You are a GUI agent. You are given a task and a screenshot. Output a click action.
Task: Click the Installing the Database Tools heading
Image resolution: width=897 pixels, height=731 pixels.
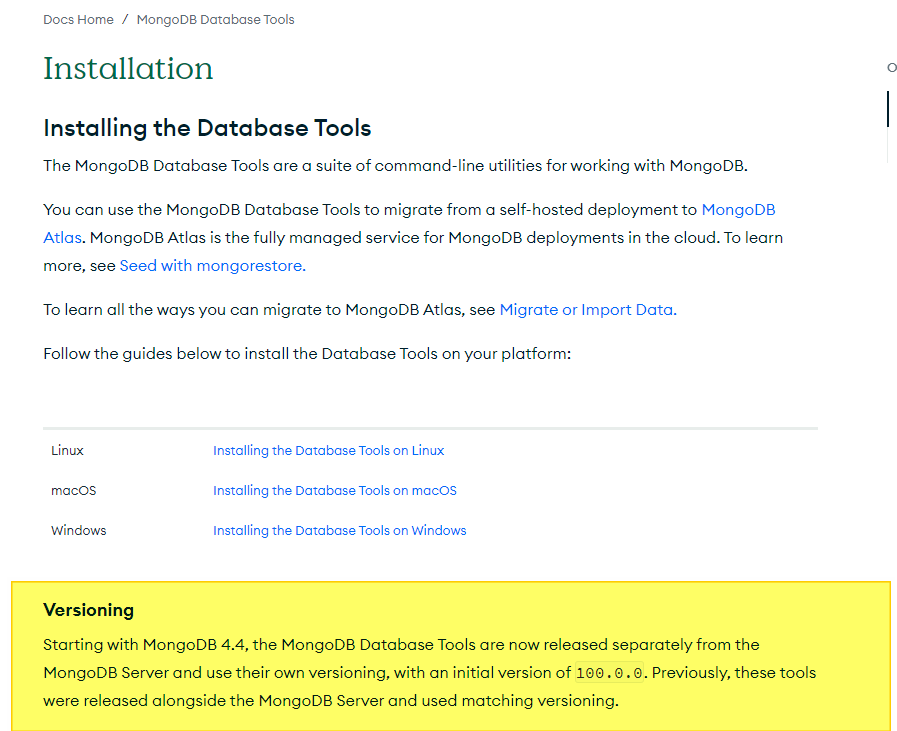tap(207, 128)
